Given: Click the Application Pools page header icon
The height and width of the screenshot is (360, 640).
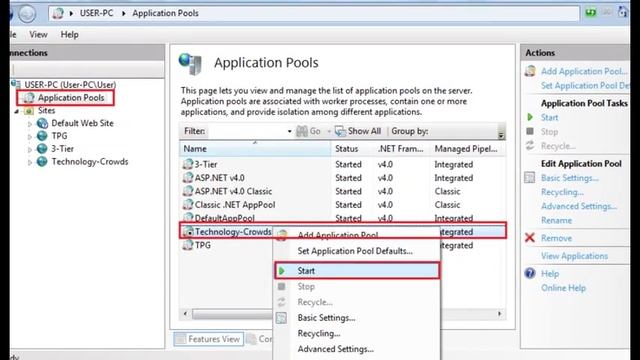Looking at the screenshot, I should click(190, 64).
